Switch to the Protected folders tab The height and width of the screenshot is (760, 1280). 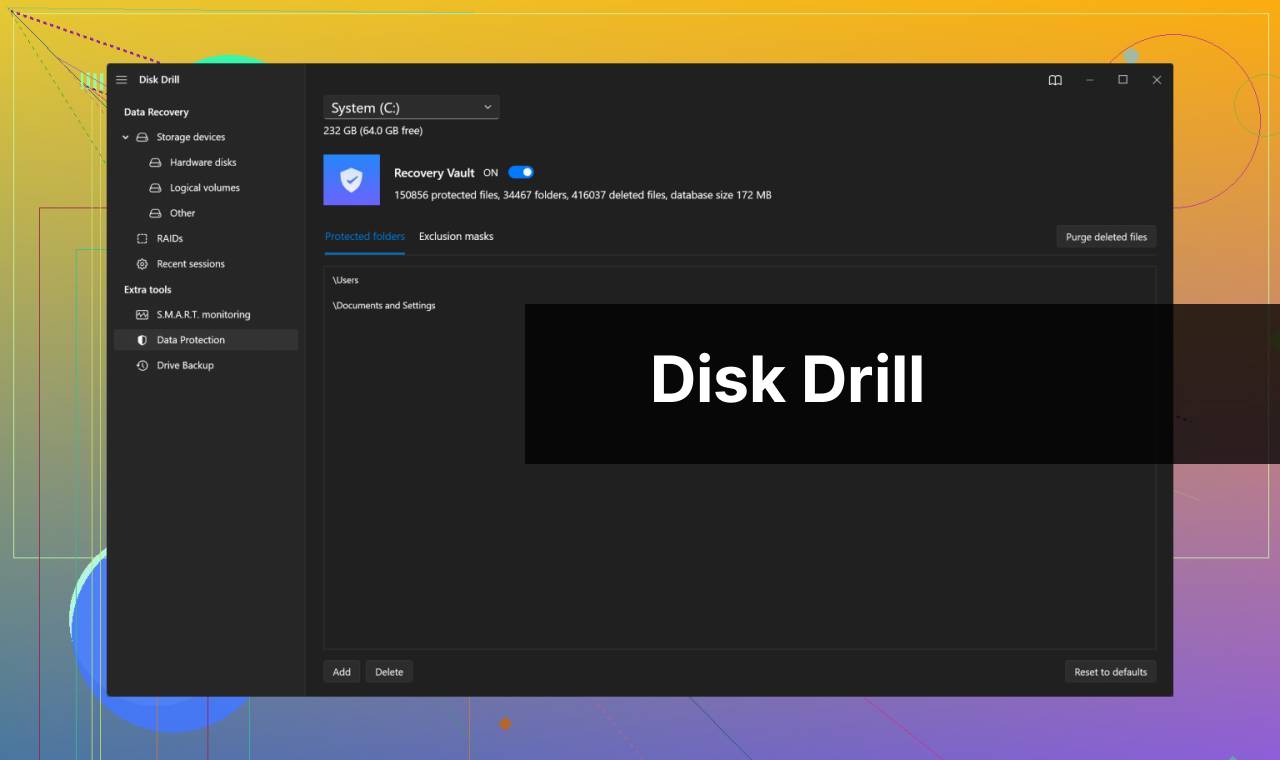pyautogui.click(x=365, y=236)
